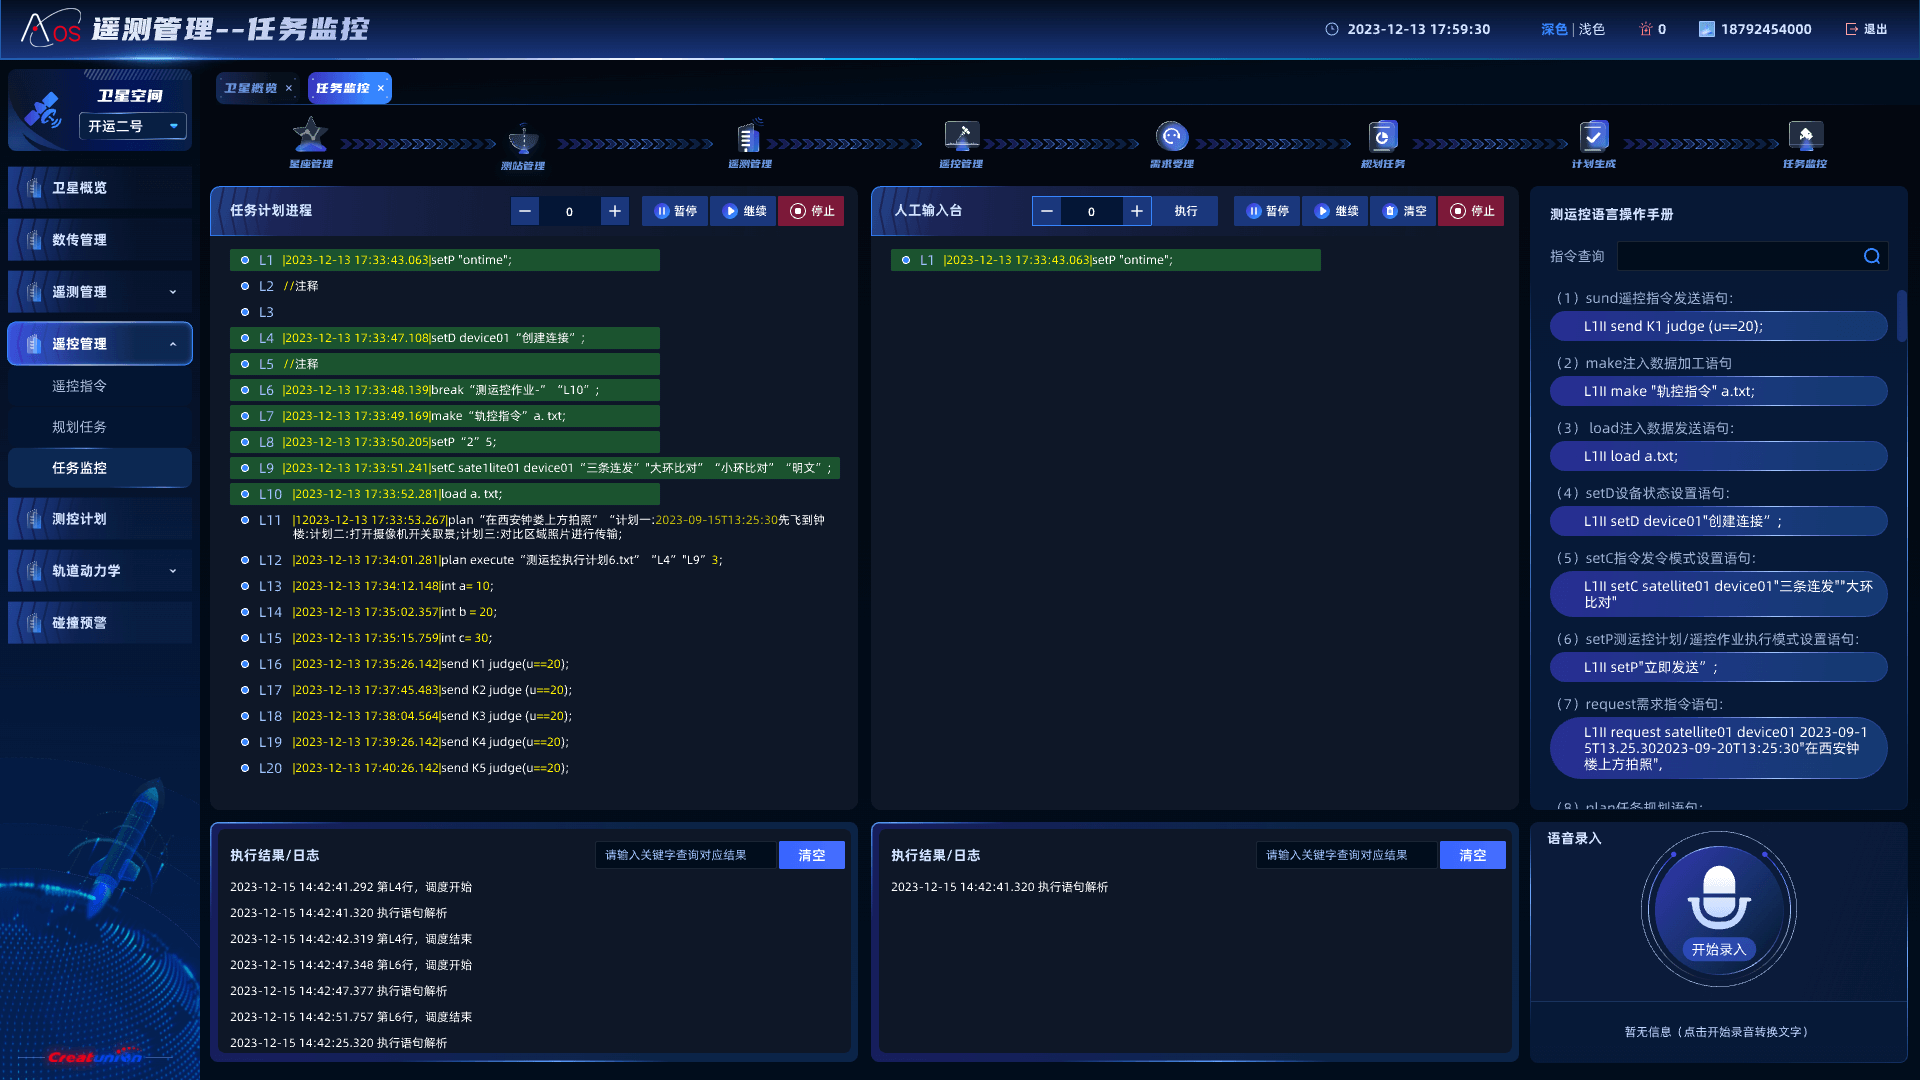Open the 开运二号 satellite dropdown
1920x1080 pixels.
133,126
